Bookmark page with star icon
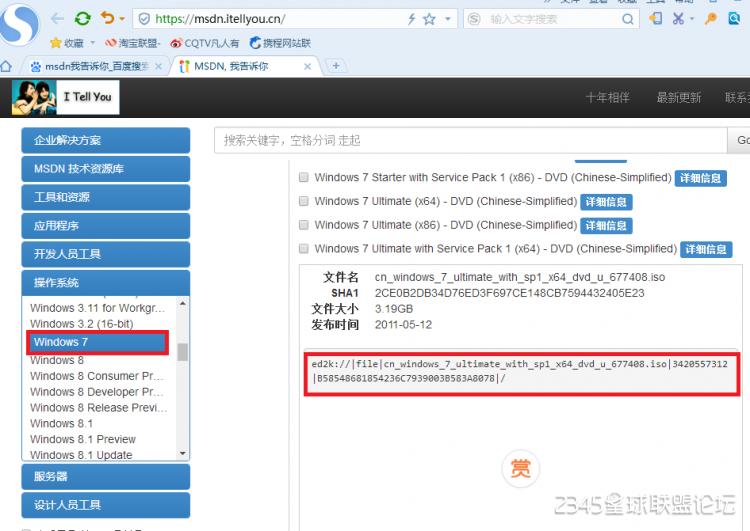The image size is (750, 531). click(430, 19)
